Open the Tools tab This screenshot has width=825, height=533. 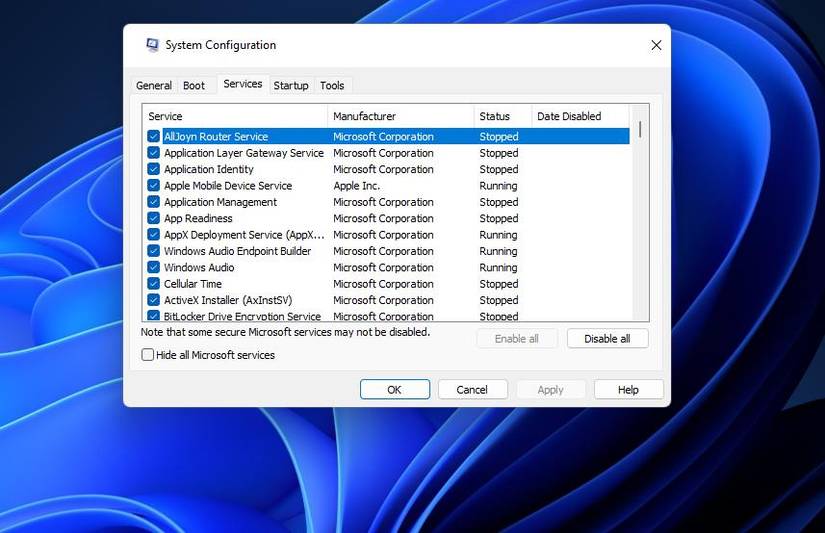coord(332,85)
